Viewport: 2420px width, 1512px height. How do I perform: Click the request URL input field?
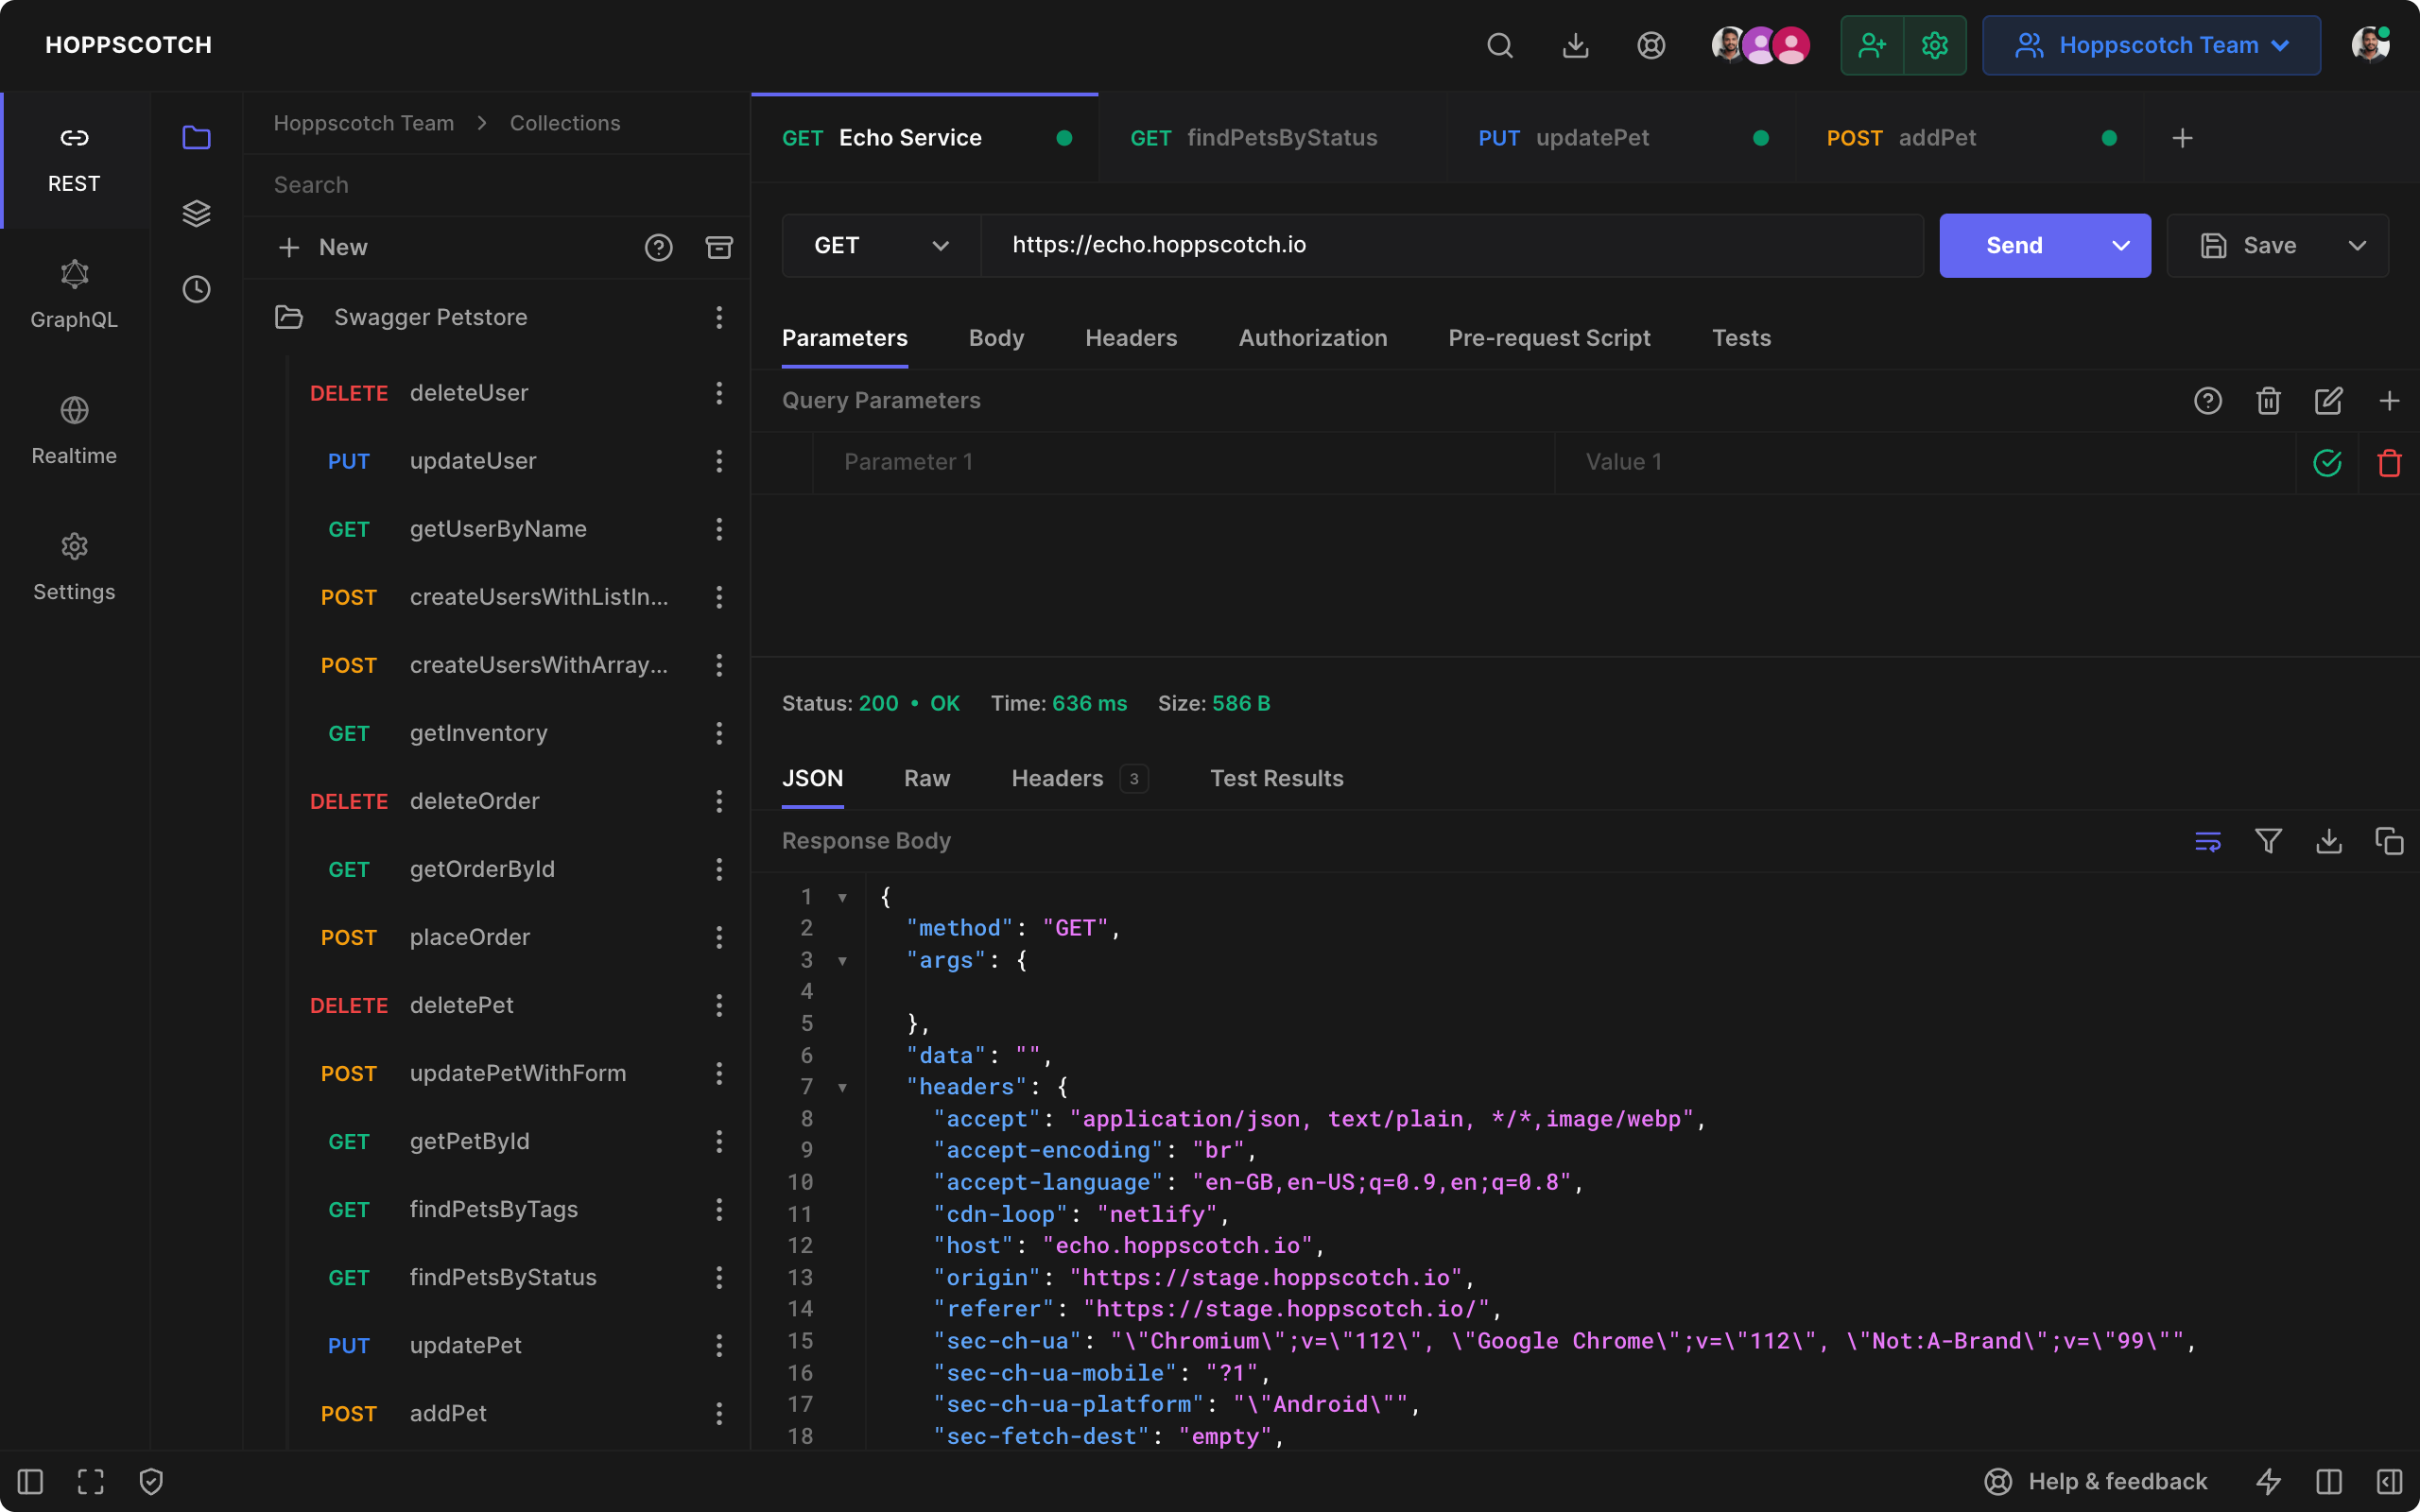(x=1450, y=245)
